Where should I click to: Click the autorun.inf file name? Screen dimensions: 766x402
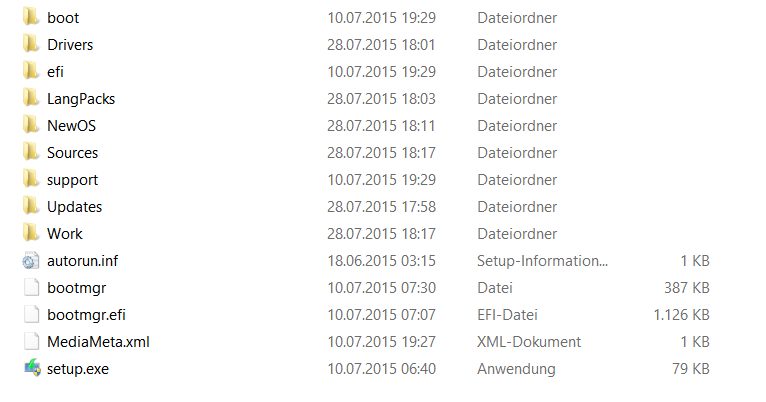tap(83, 261)
